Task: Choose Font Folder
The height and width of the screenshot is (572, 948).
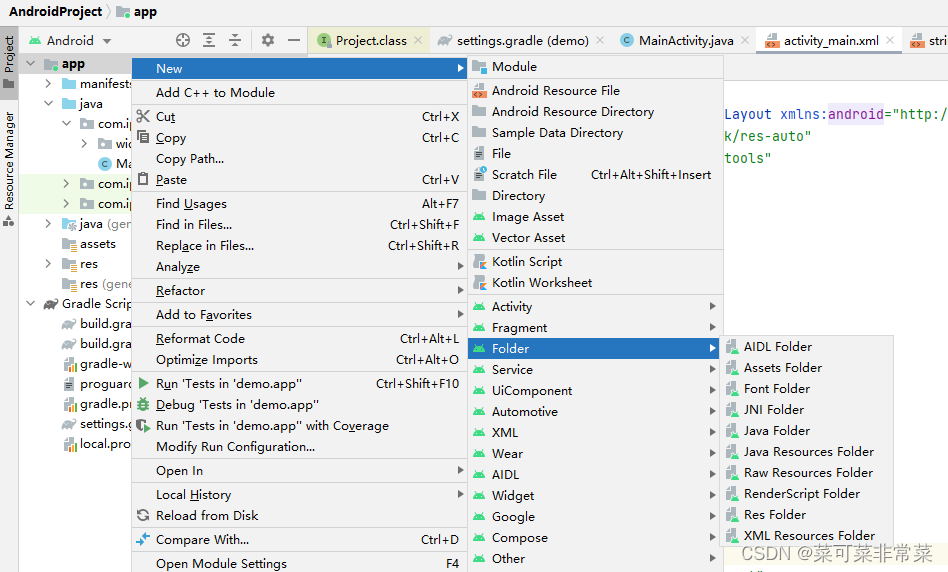Action: coord(808,389)
